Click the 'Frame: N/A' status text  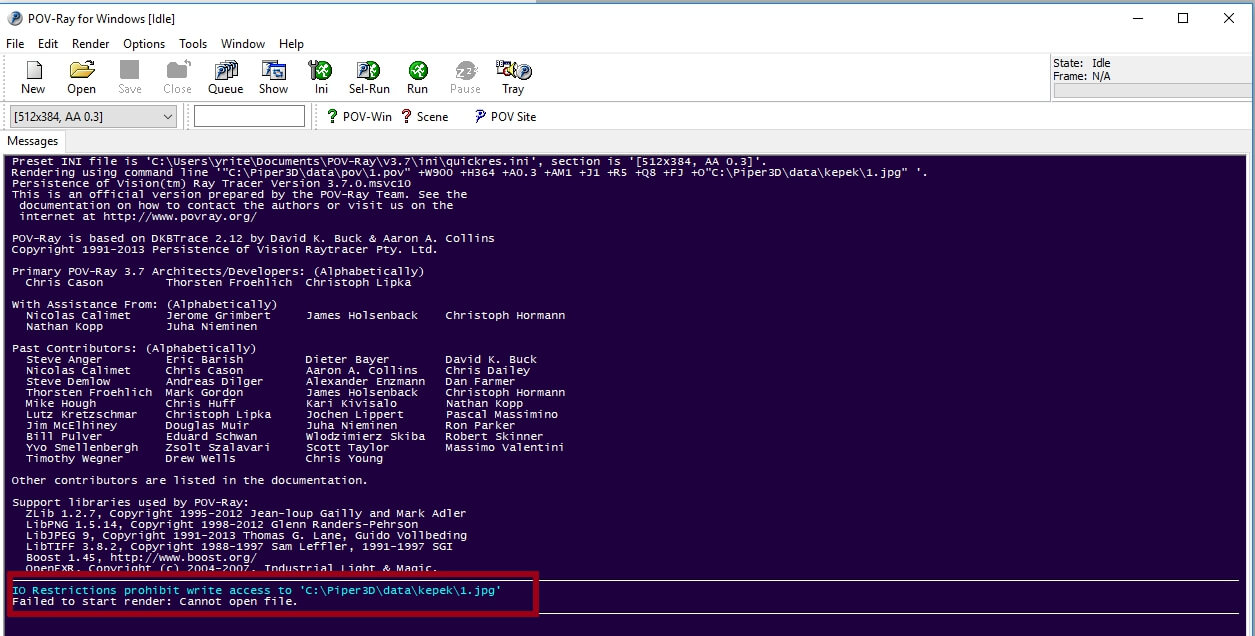point(1081,76)
